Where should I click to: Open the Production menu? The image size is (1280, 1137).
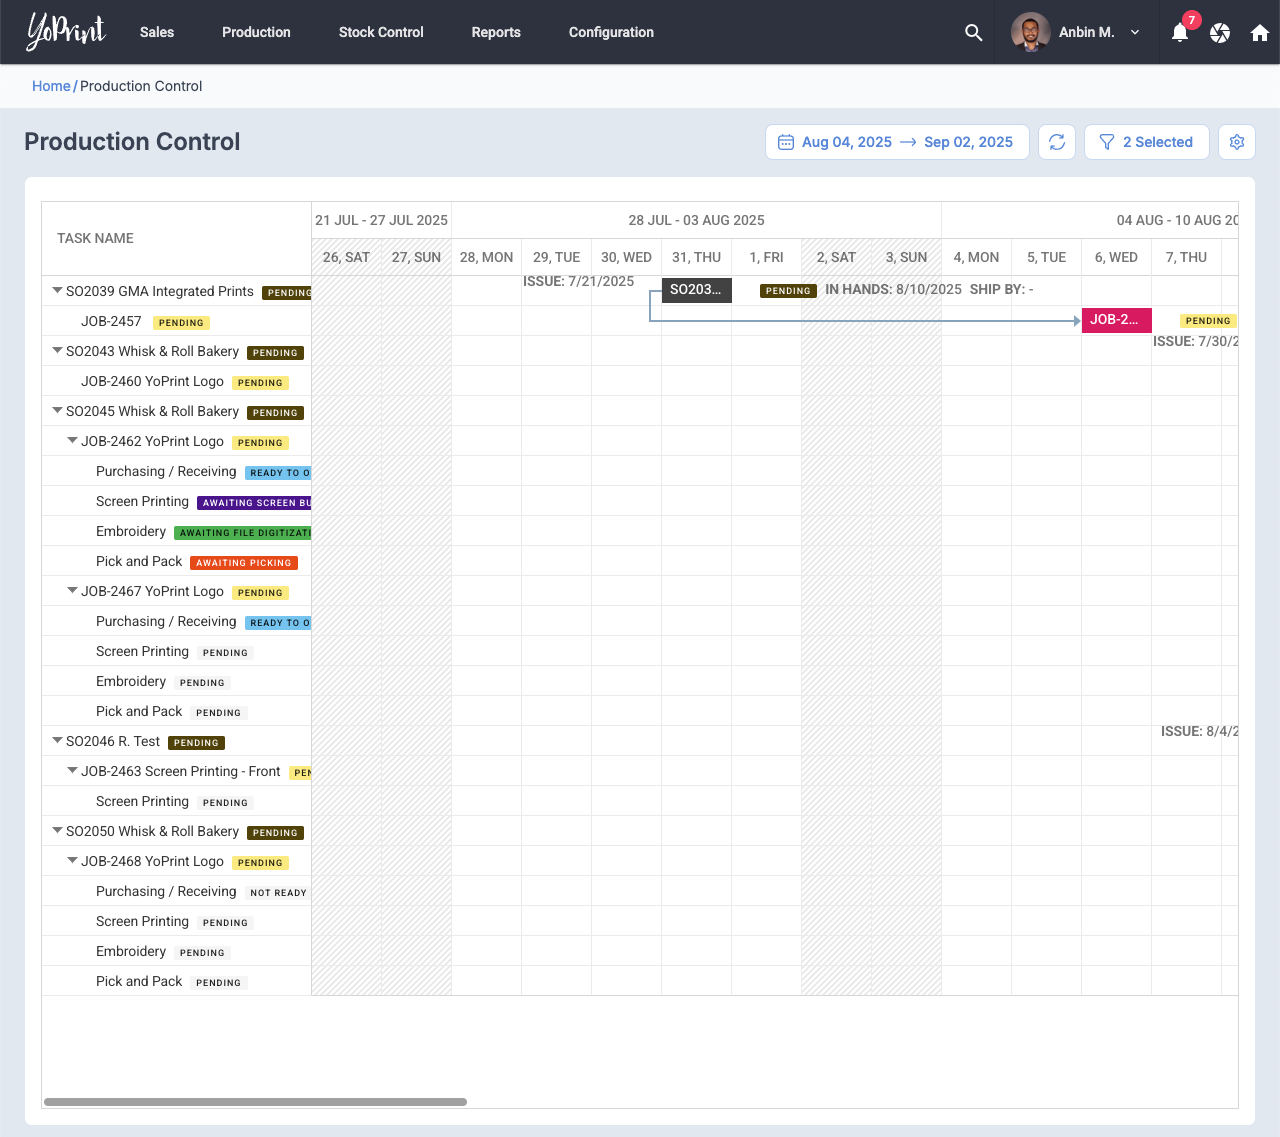[256, 32]
